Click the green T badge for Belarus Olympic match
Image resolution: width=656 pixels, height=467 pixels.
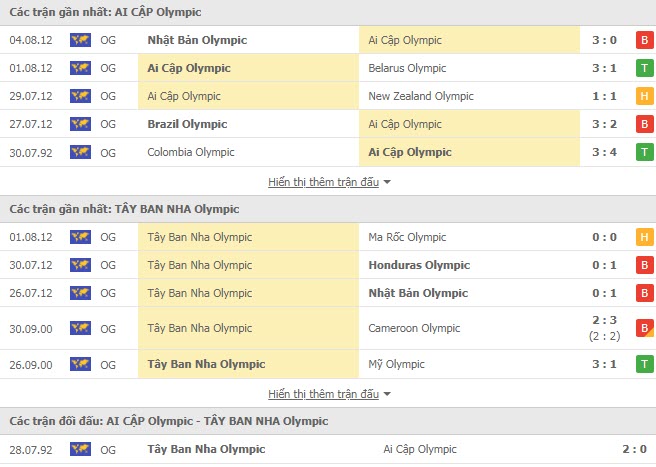644,68
